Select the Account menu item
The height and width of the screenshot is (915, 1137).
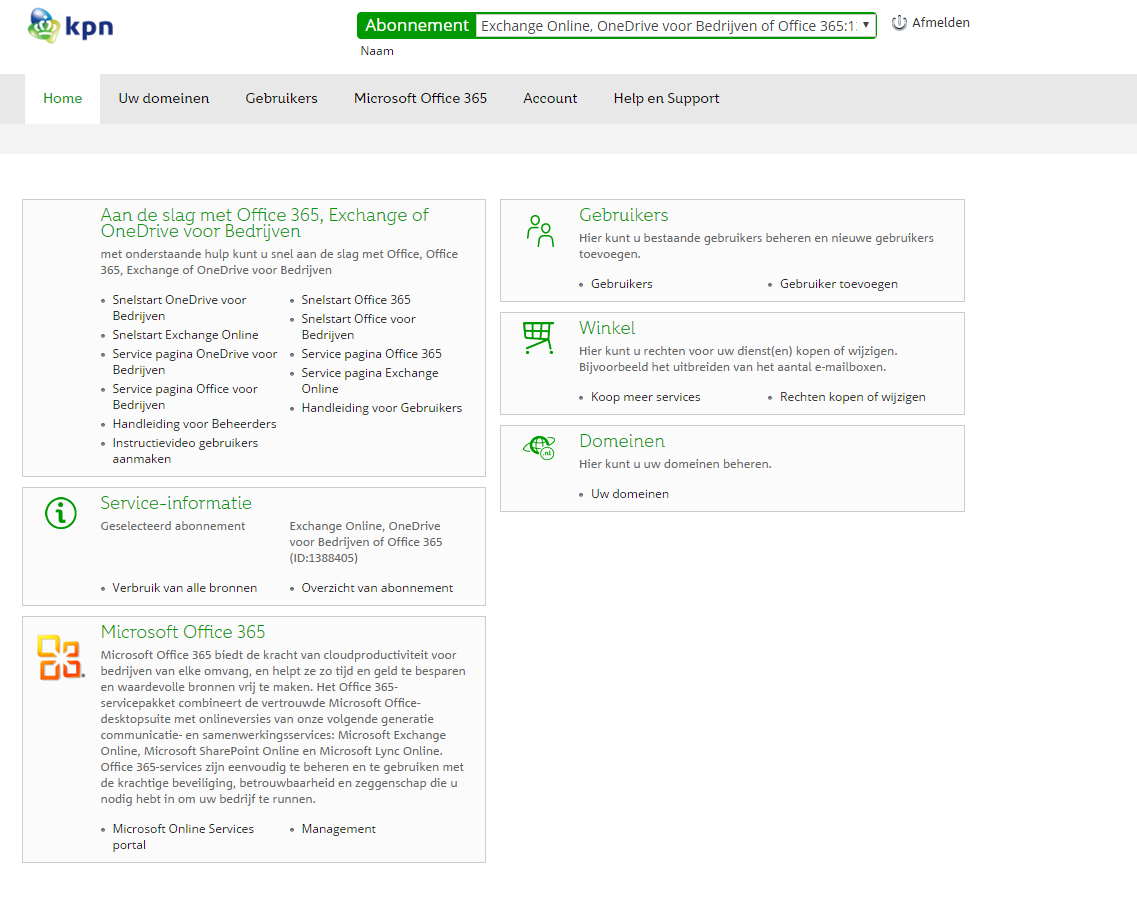pyautogui.click(x=549, y=98)
